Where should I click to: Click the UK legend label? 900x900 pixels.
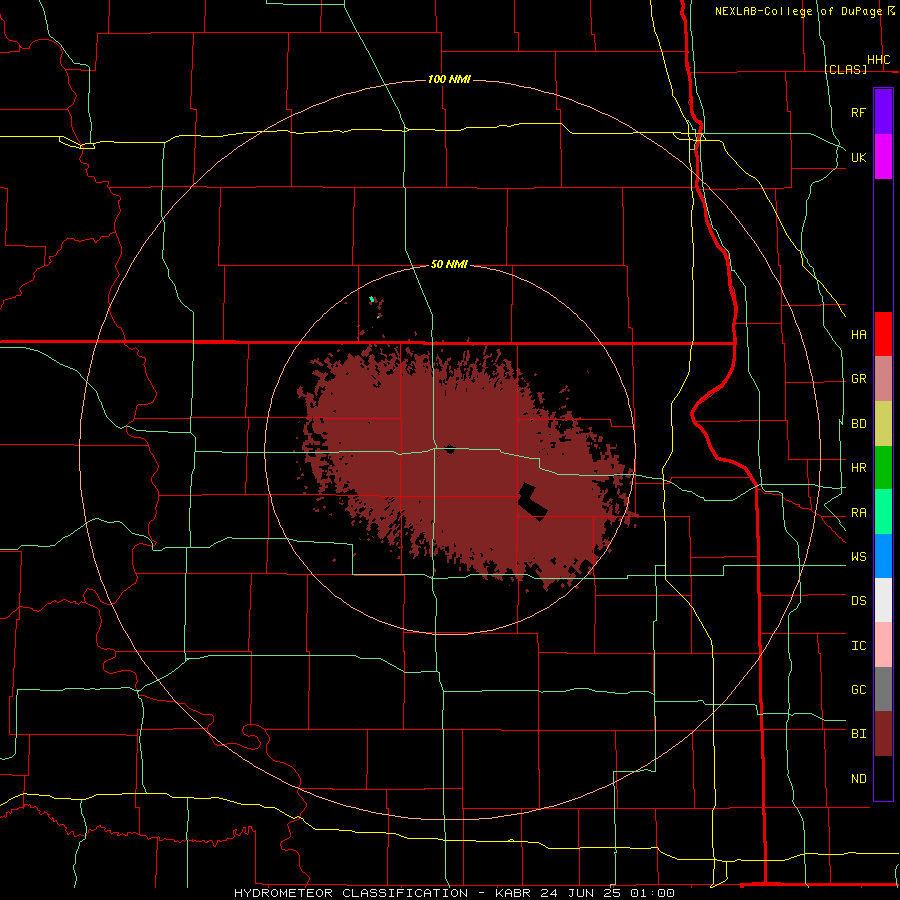pyautogui.click(x=858, y=157)
